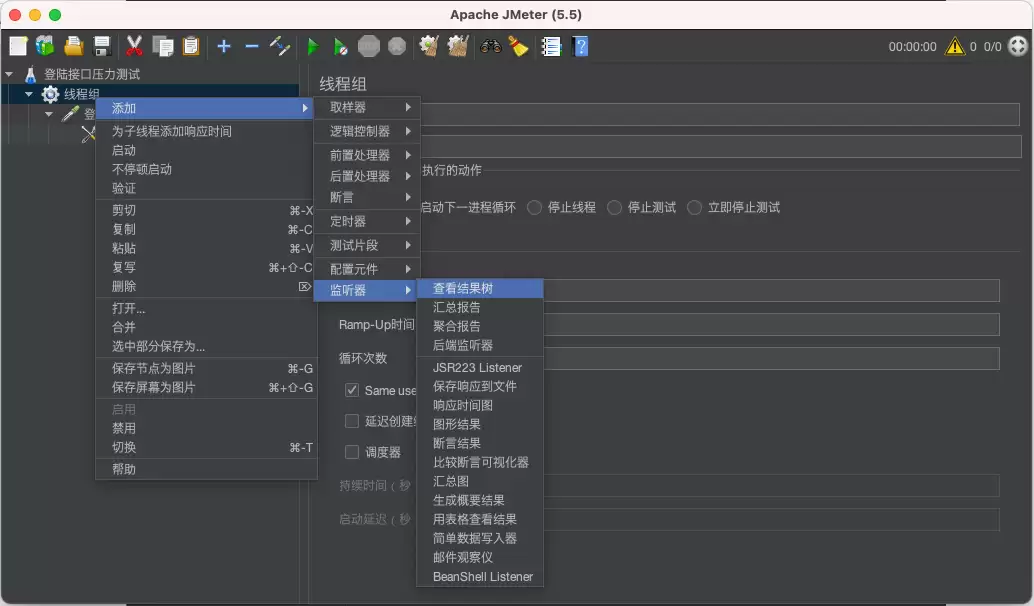
Task: Choose 后端监听器 from listener menu
Action: point(480,346)
